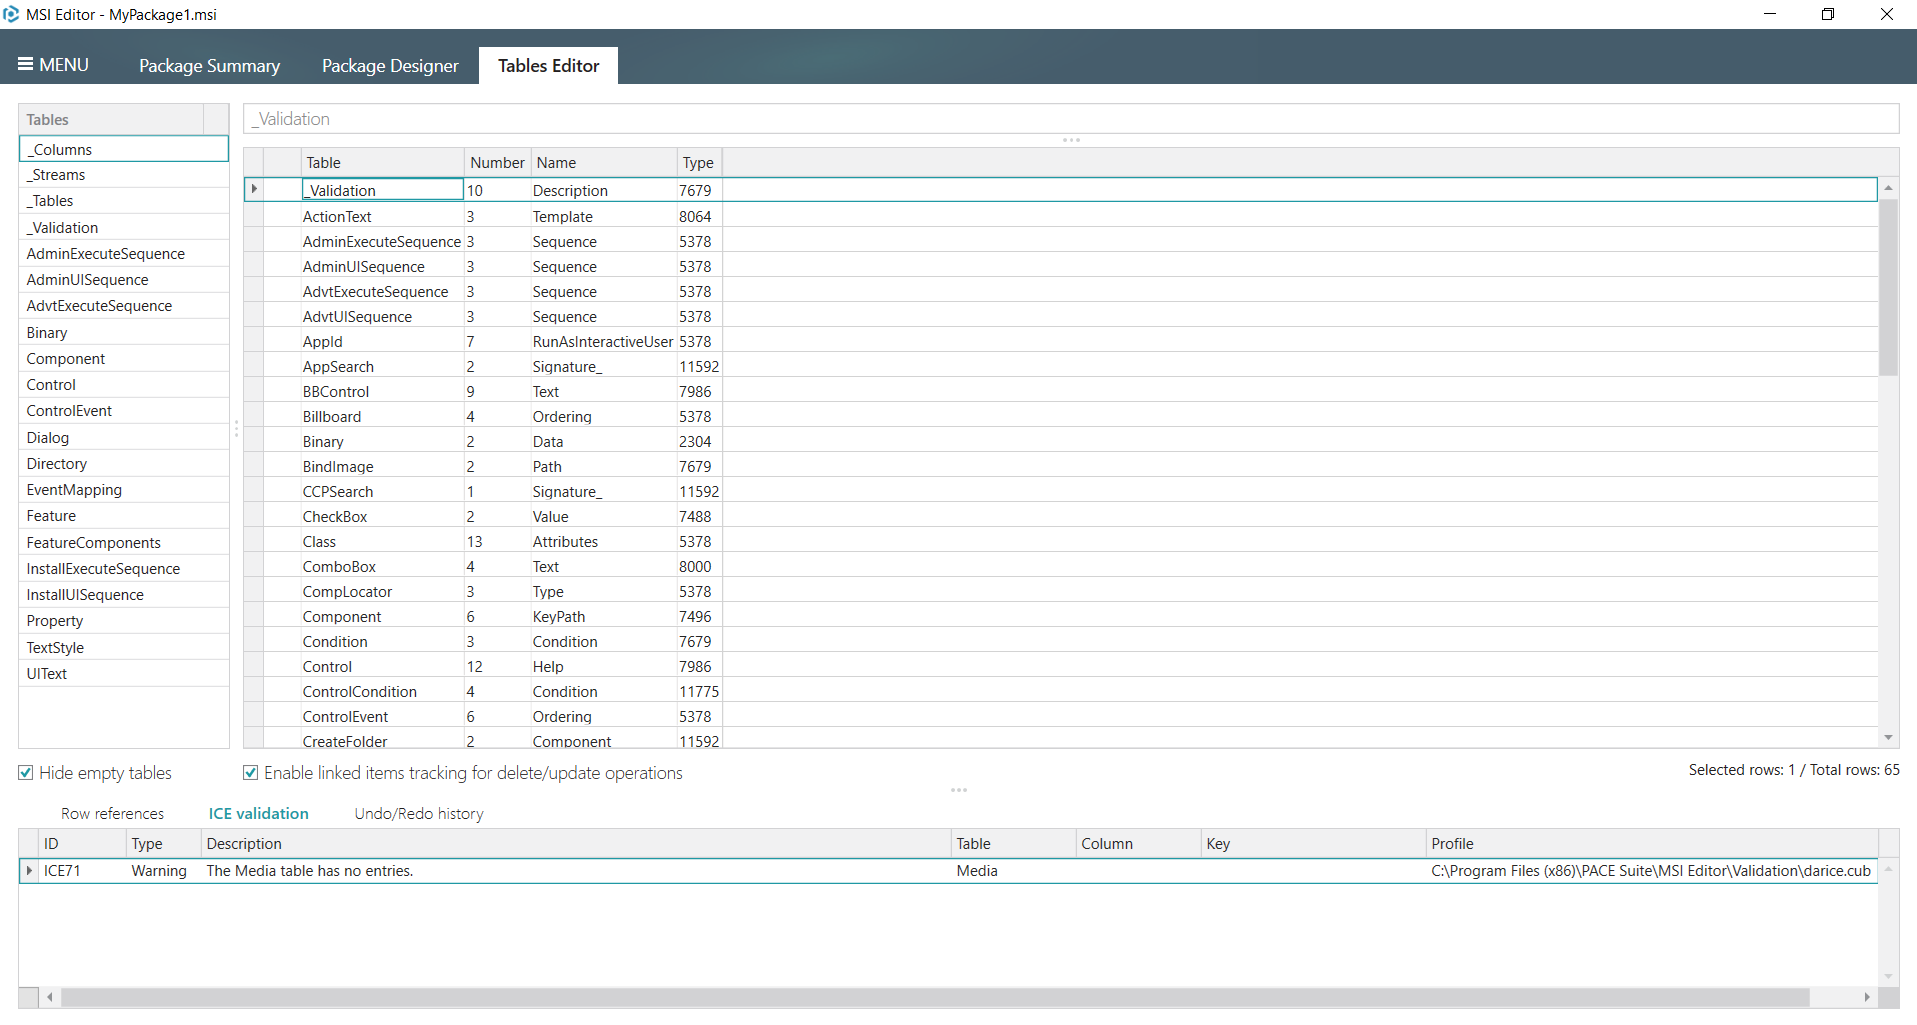
Task: Click the ComboBox cell in grid
Action: pyautogui.click(x=383, y=567)
